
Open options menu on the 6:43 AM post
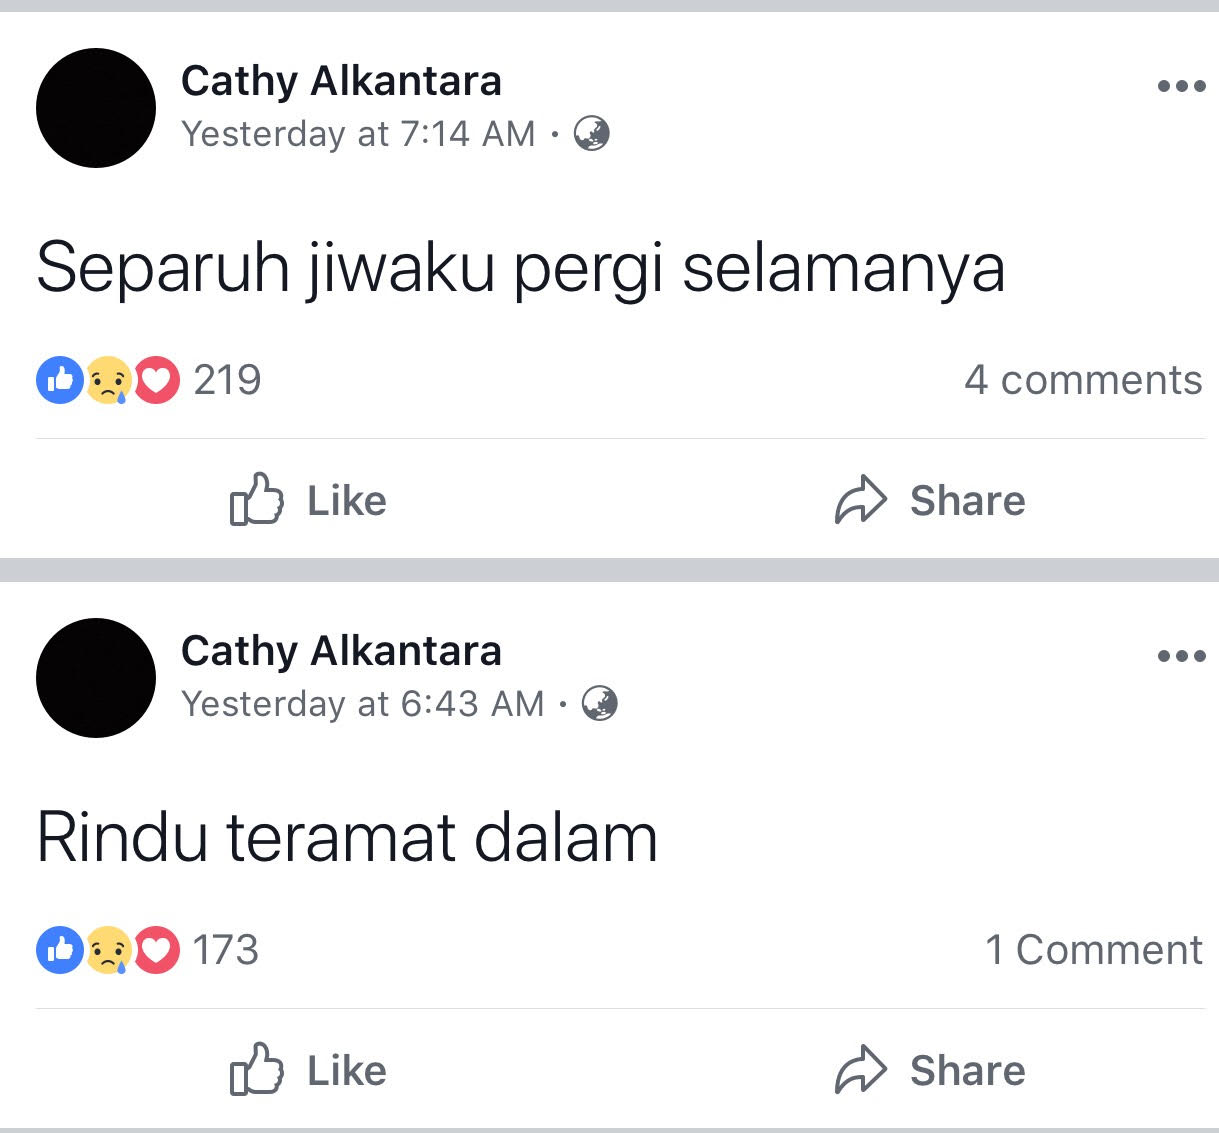pyautogui.click(x=1181, y=657)
